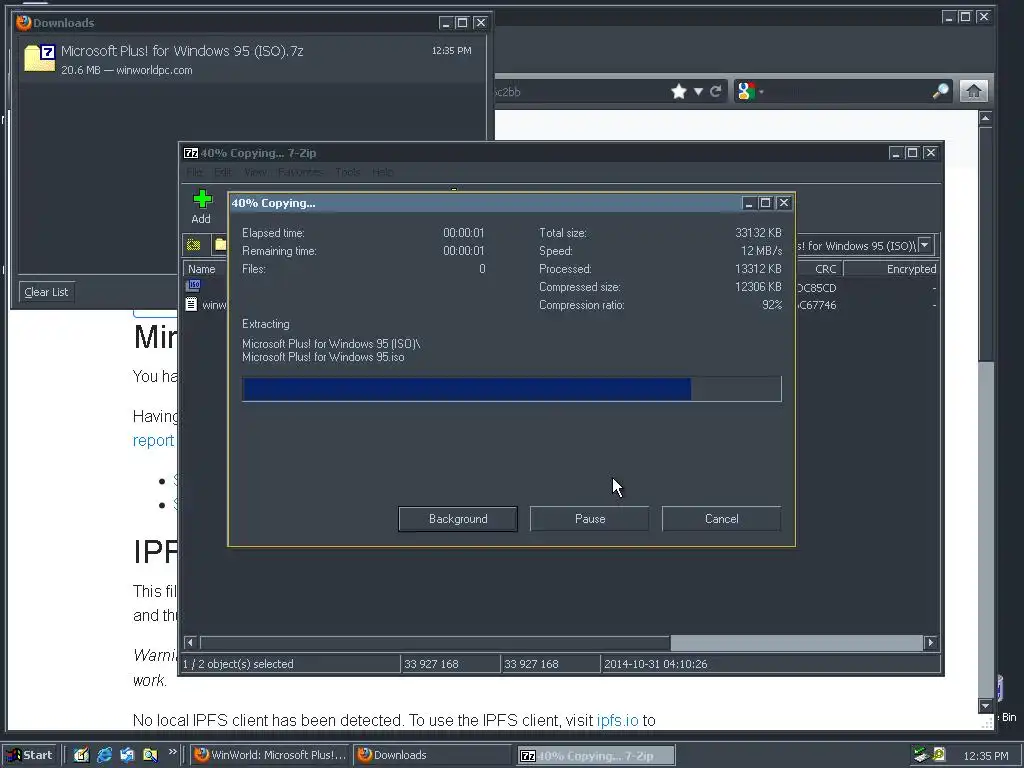The height and width of the screenshot is (768, 1024).
Task: Click the green Add icon in 7-Zip toolbar
Action: (202, 199)
